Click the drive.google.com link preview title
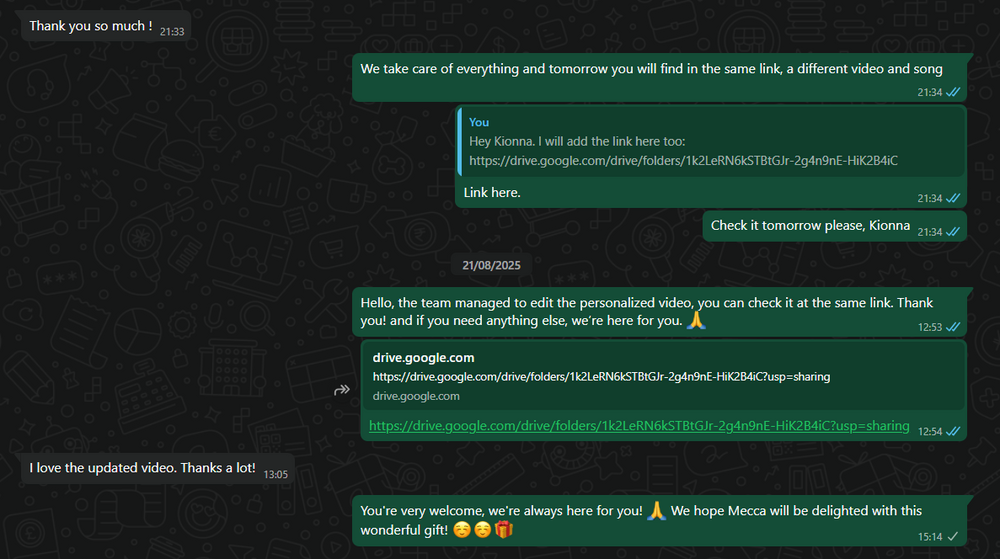This screenshot has width=1000, height=559. pyautogui.click(x=423, y=357)
